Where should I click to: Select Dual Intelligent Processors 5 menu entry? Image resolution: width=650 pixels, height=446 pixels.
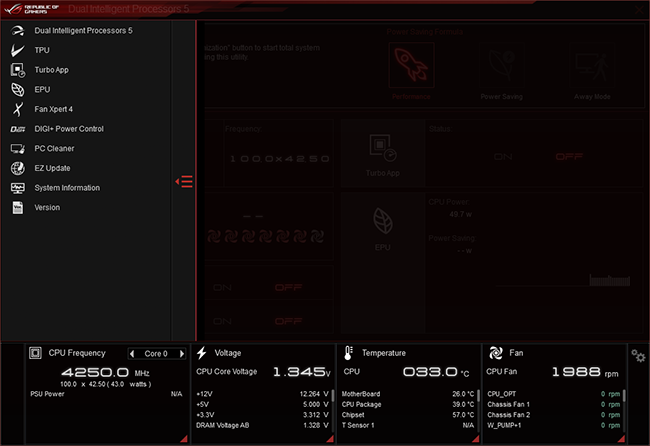coord(83,31)
